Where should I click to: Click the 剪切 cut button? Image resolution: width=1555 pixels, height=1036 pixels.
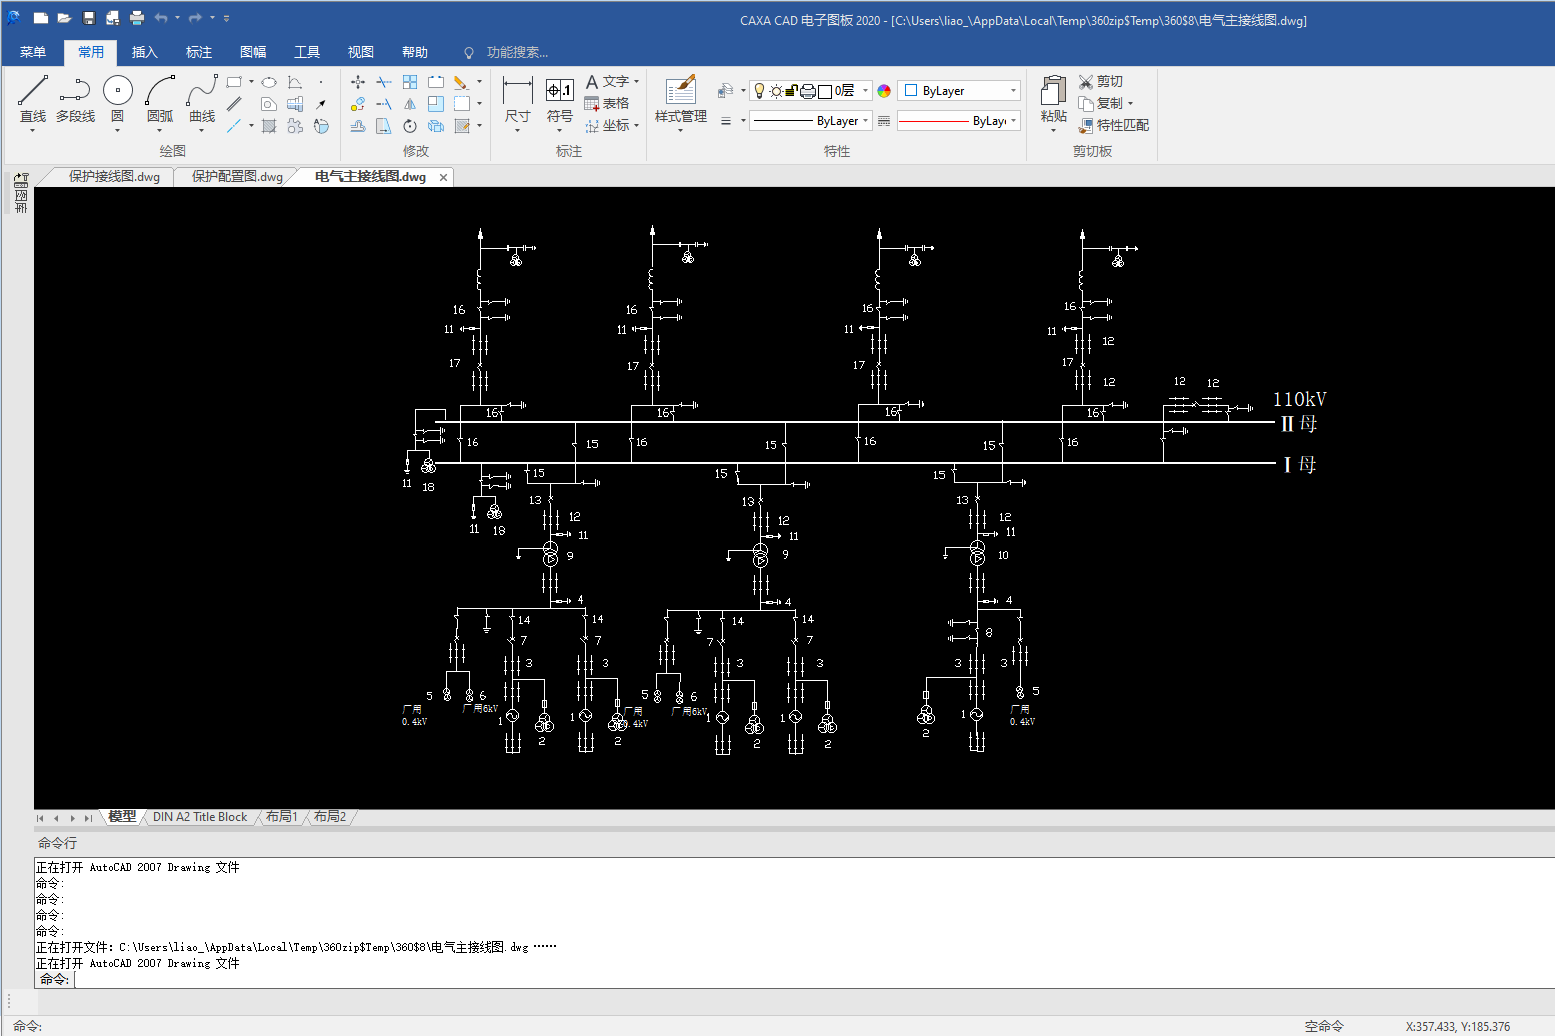[x=1101, y=81]
